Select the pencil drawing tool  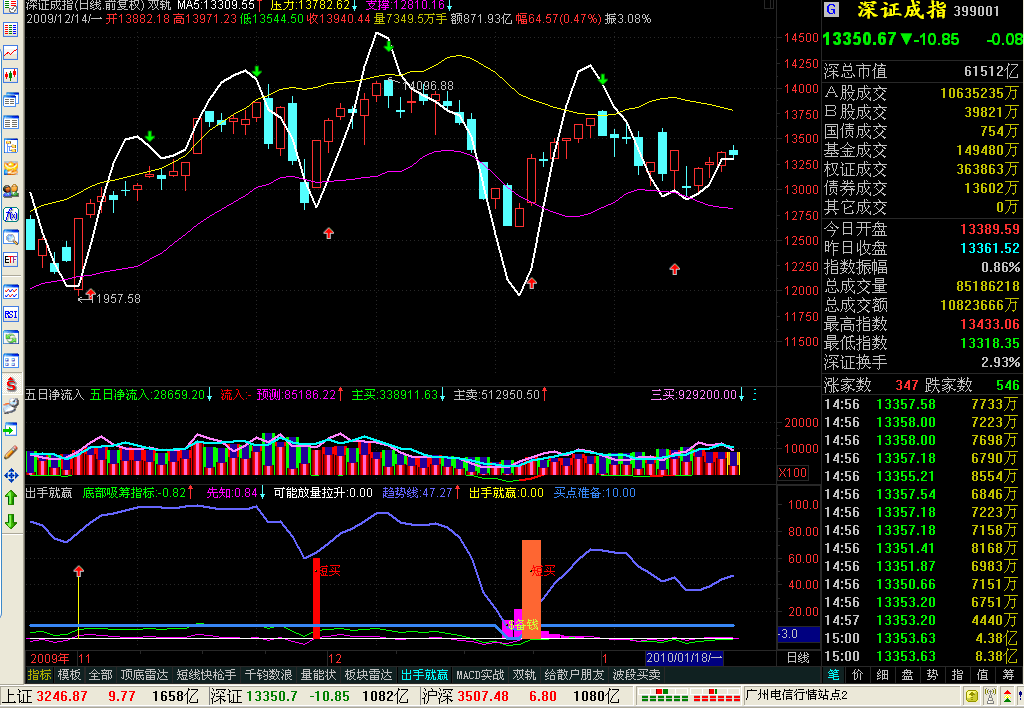tap(10, 453)
